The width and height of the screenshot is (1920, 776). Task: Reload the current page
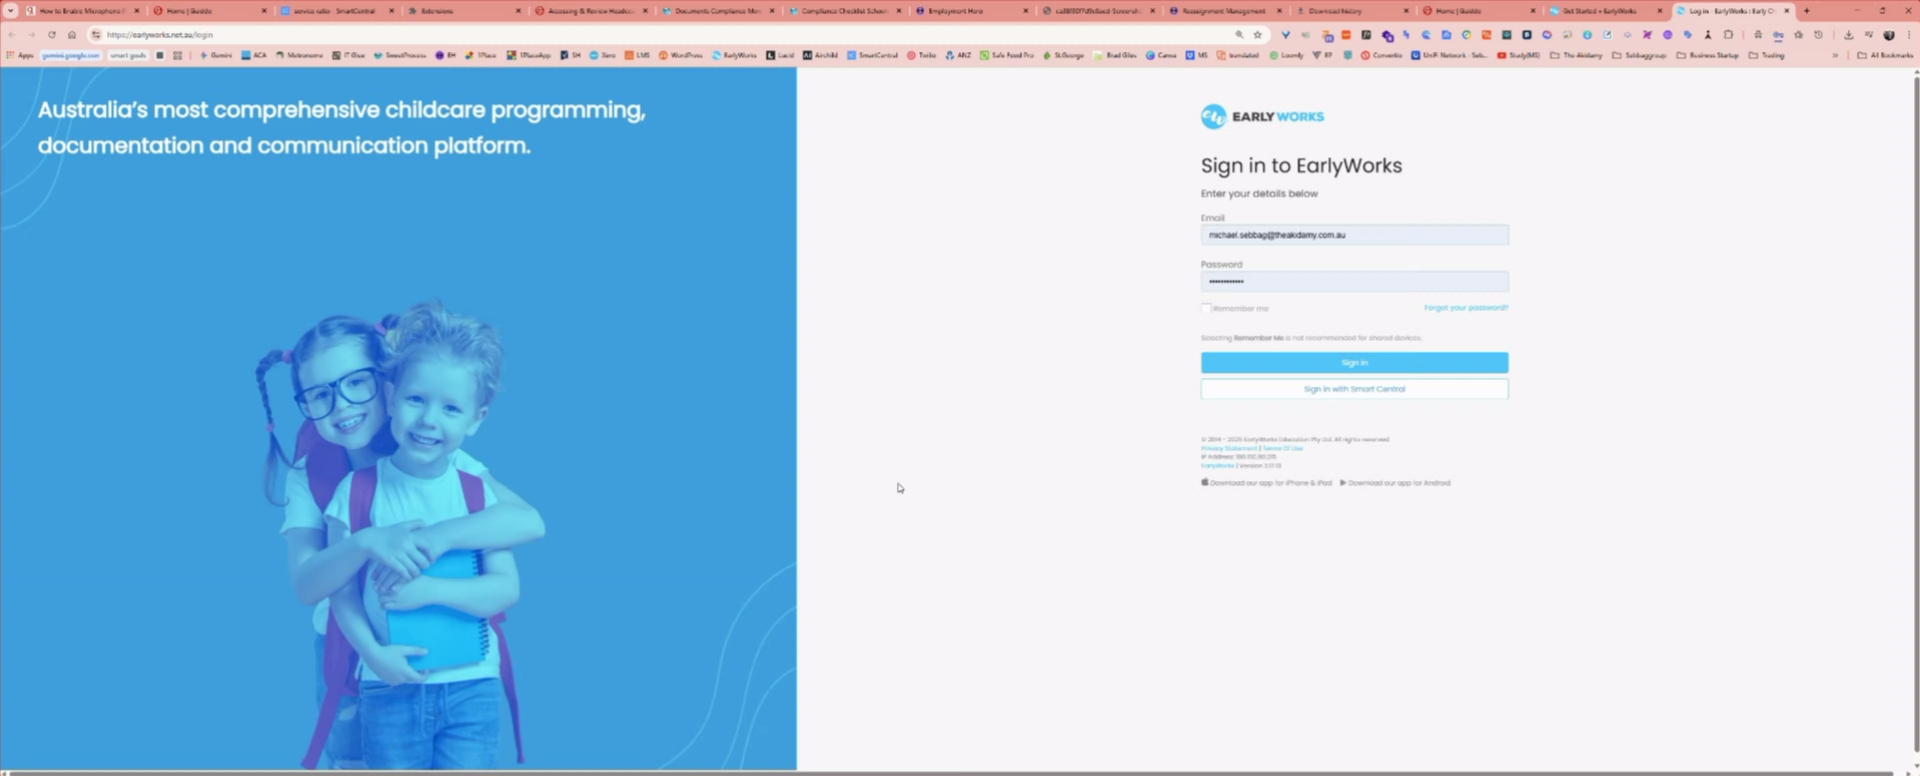pyautogui.click(x=52, y=35)
